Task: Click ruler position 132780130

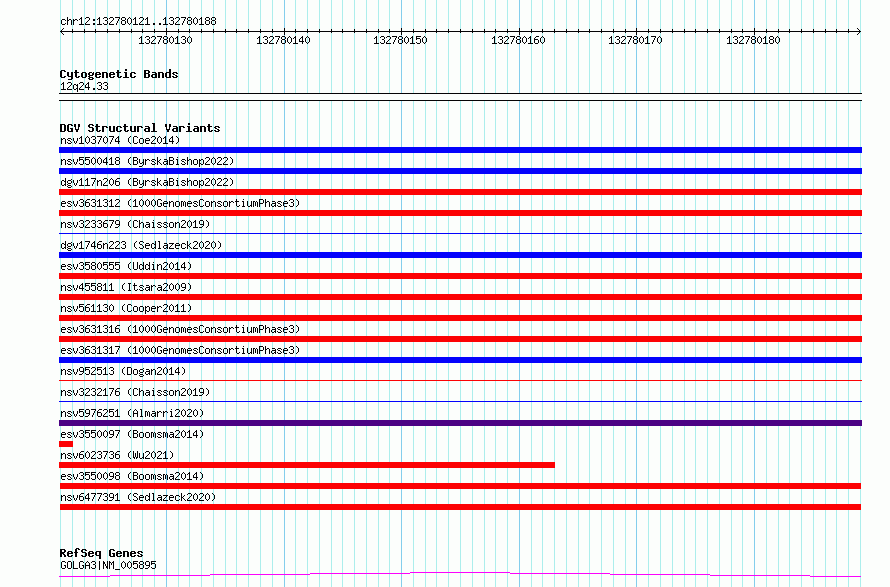Action: tap(166, 40)
